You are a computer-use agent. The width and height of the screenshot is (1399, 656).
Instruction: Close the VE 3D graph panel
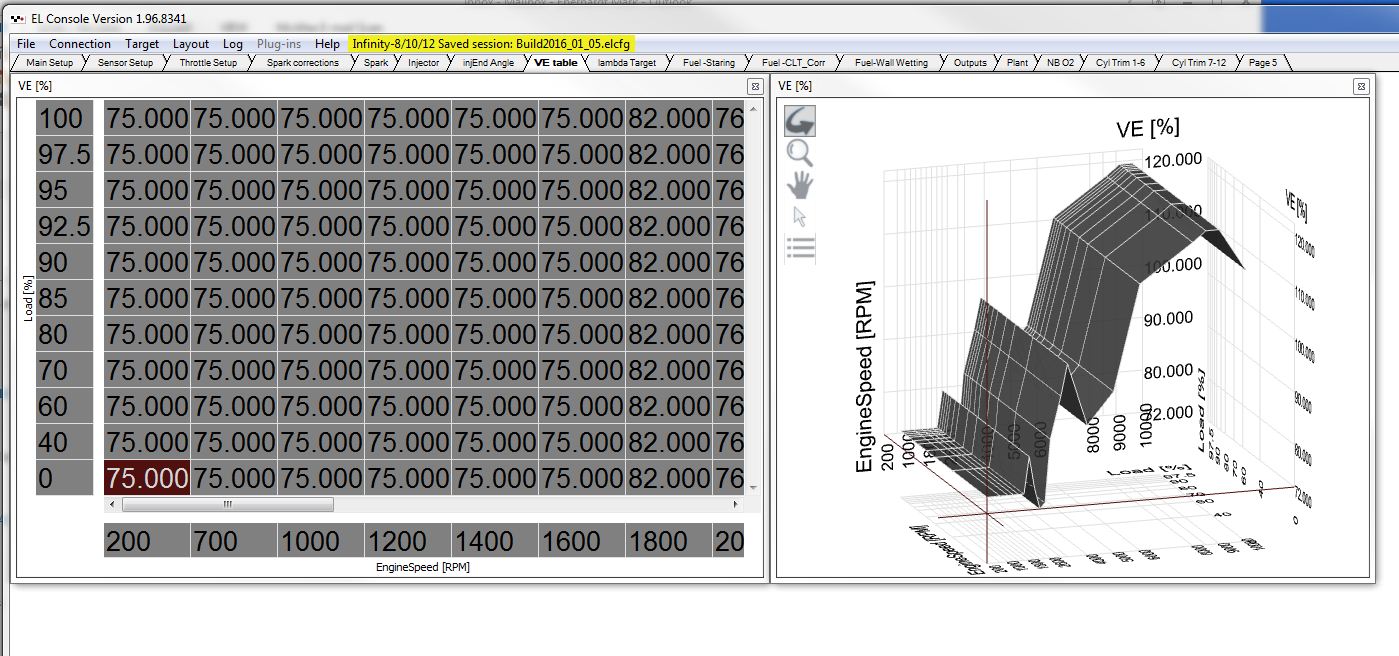tap(1361, 86)
